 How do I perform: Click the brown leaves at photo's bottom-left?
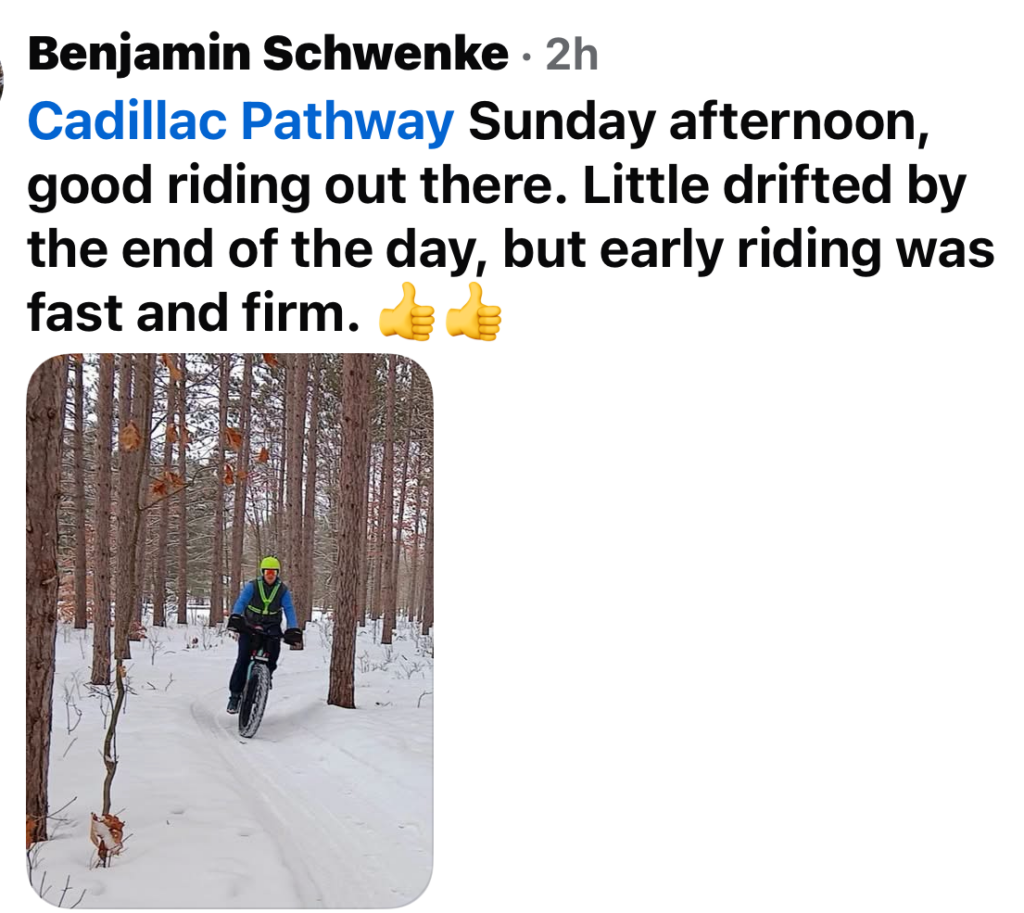[106, 830]
